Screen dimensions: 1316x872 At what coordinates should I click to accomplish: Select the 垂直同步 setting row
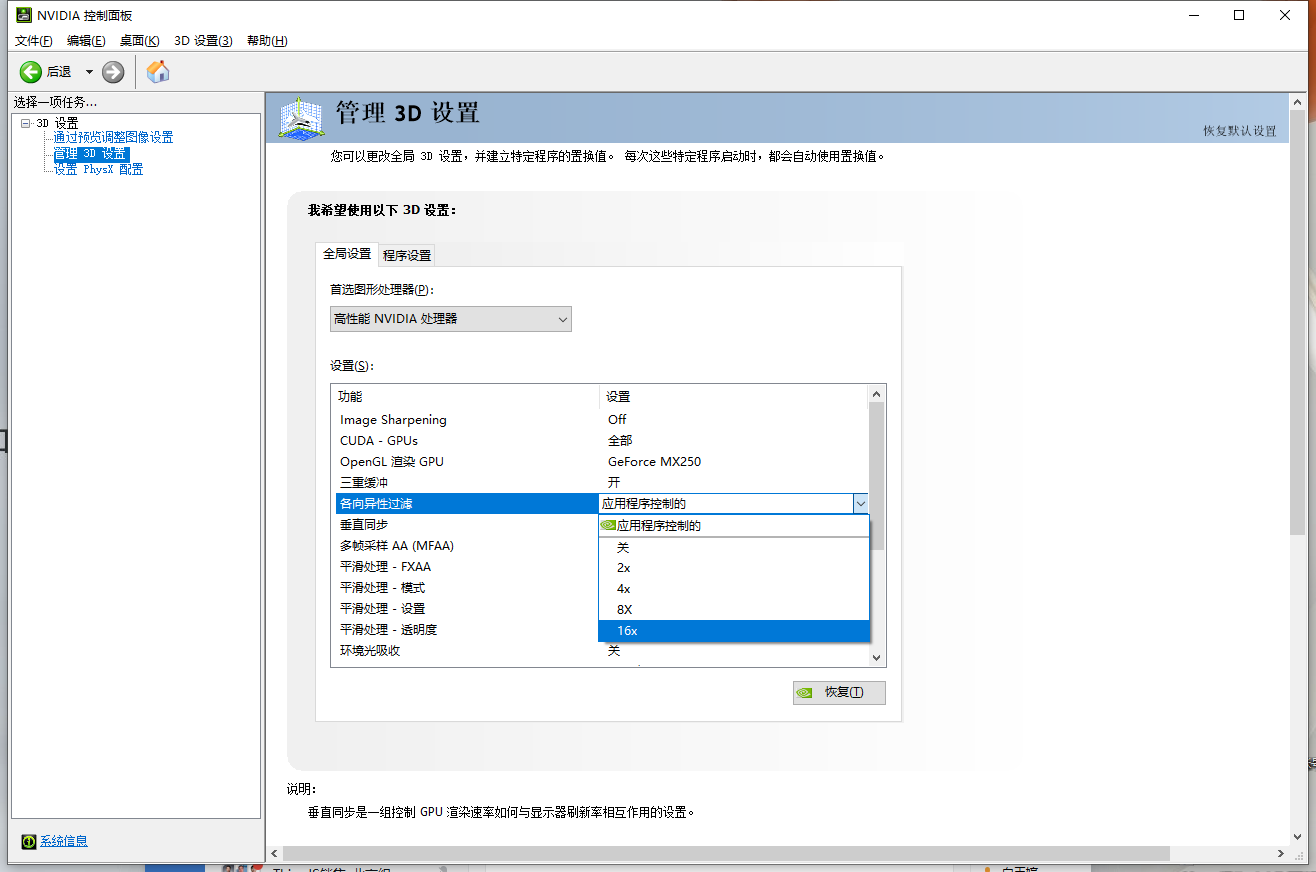467,525
